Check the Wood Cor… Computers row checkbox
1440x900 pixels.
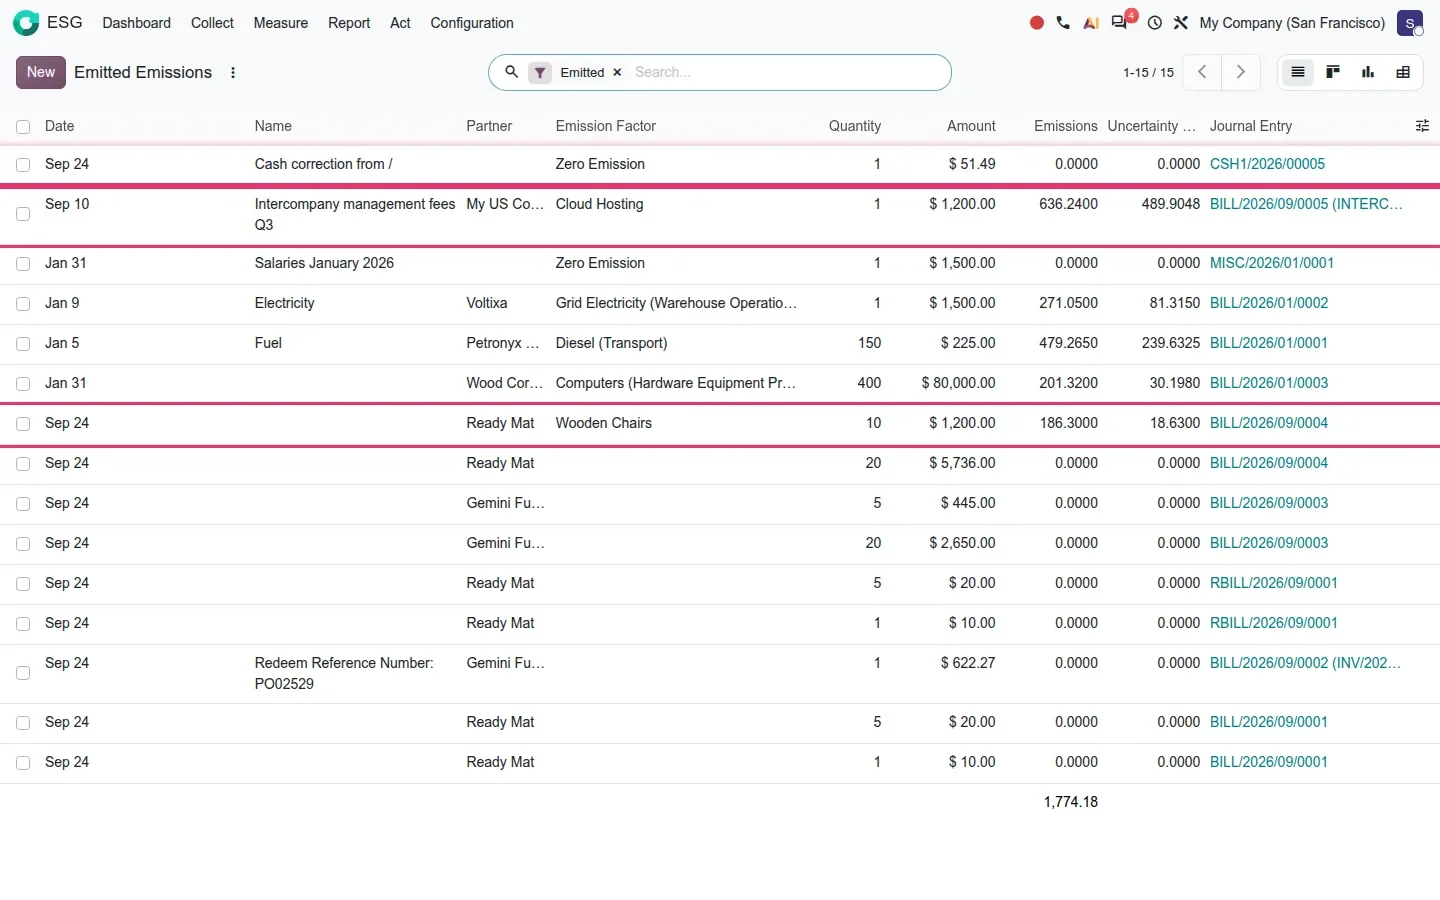[23, 384]
